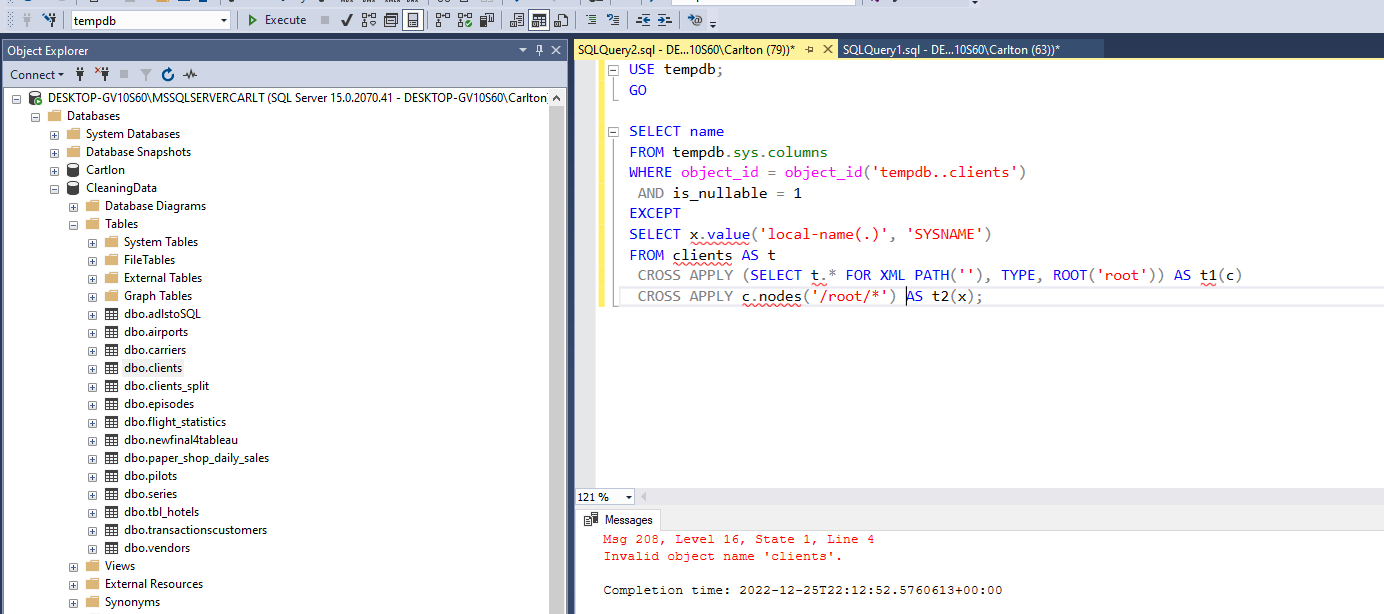
Task: Expand Database Snapshots folder
Action: pyautogui.click(x=54, y=152)
